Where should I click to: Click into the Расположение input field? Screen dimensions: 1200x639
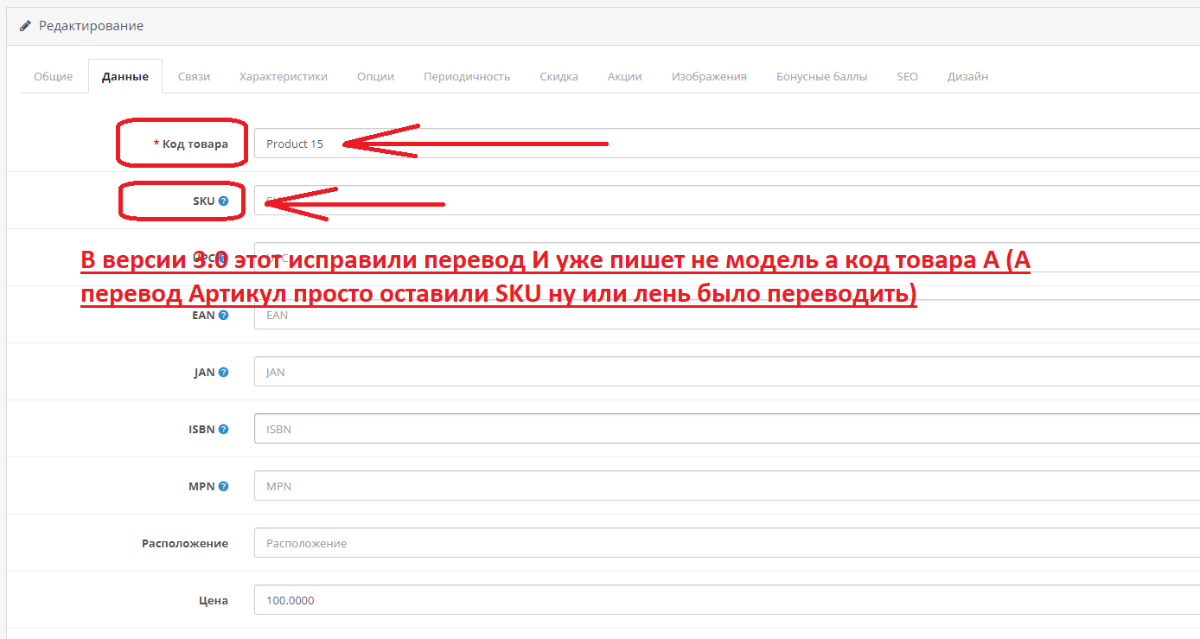[727, 543]
